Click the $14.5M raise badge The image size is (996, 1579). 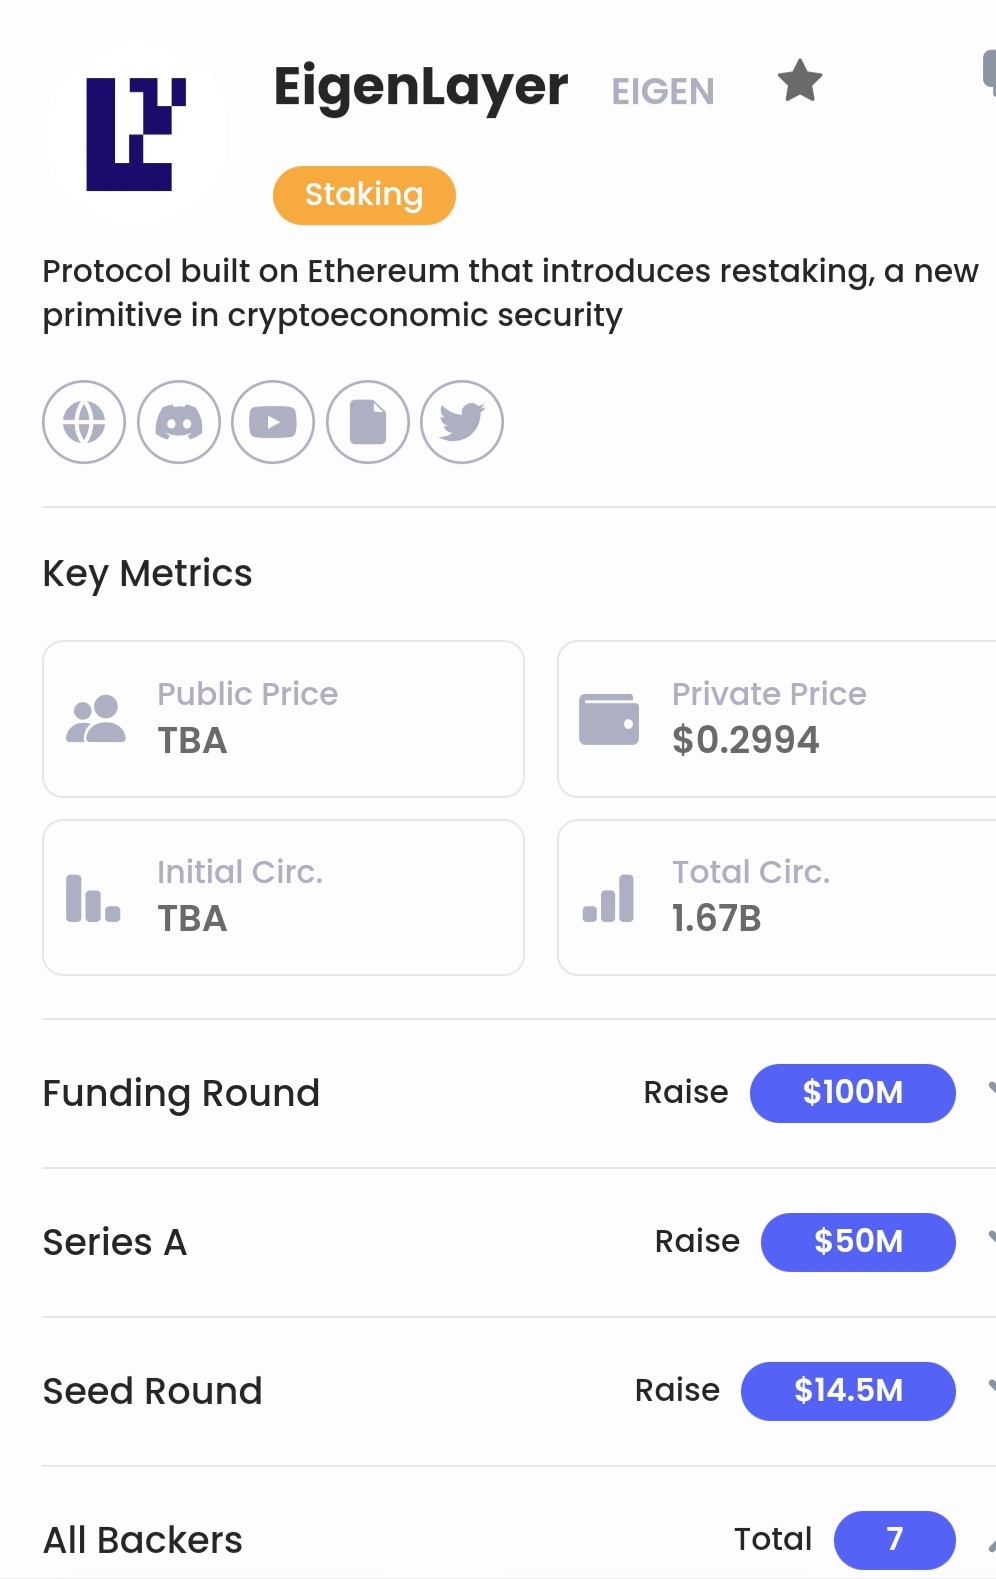(x=848, y=1391)
